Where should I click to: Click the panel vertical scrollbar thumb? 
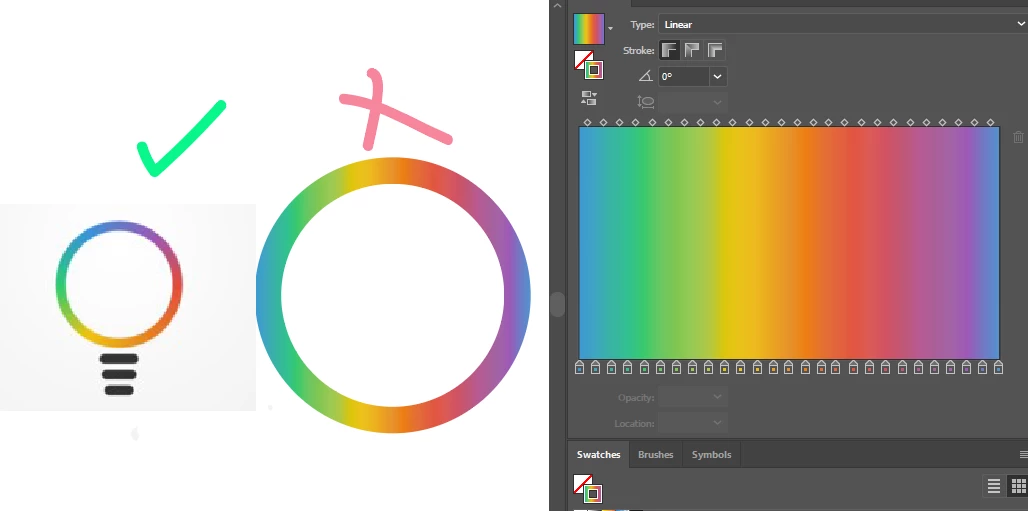pos(557,304)
